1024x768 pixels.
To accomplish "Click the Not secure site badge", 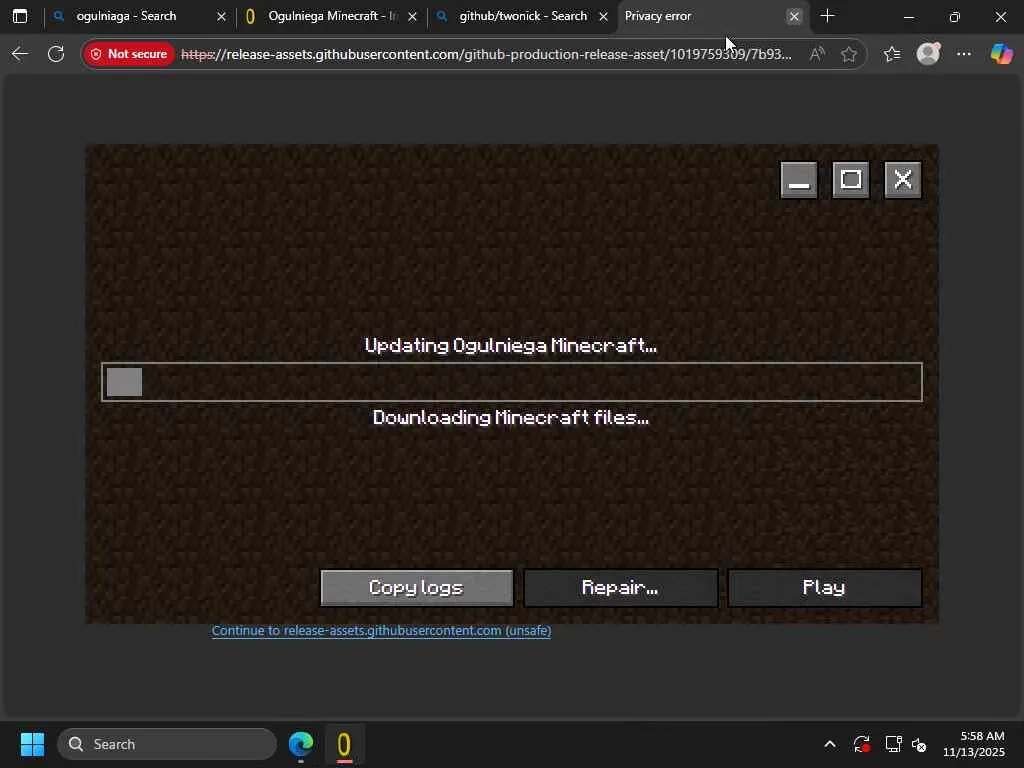I will pyautogui.click(x=129, y=54).
